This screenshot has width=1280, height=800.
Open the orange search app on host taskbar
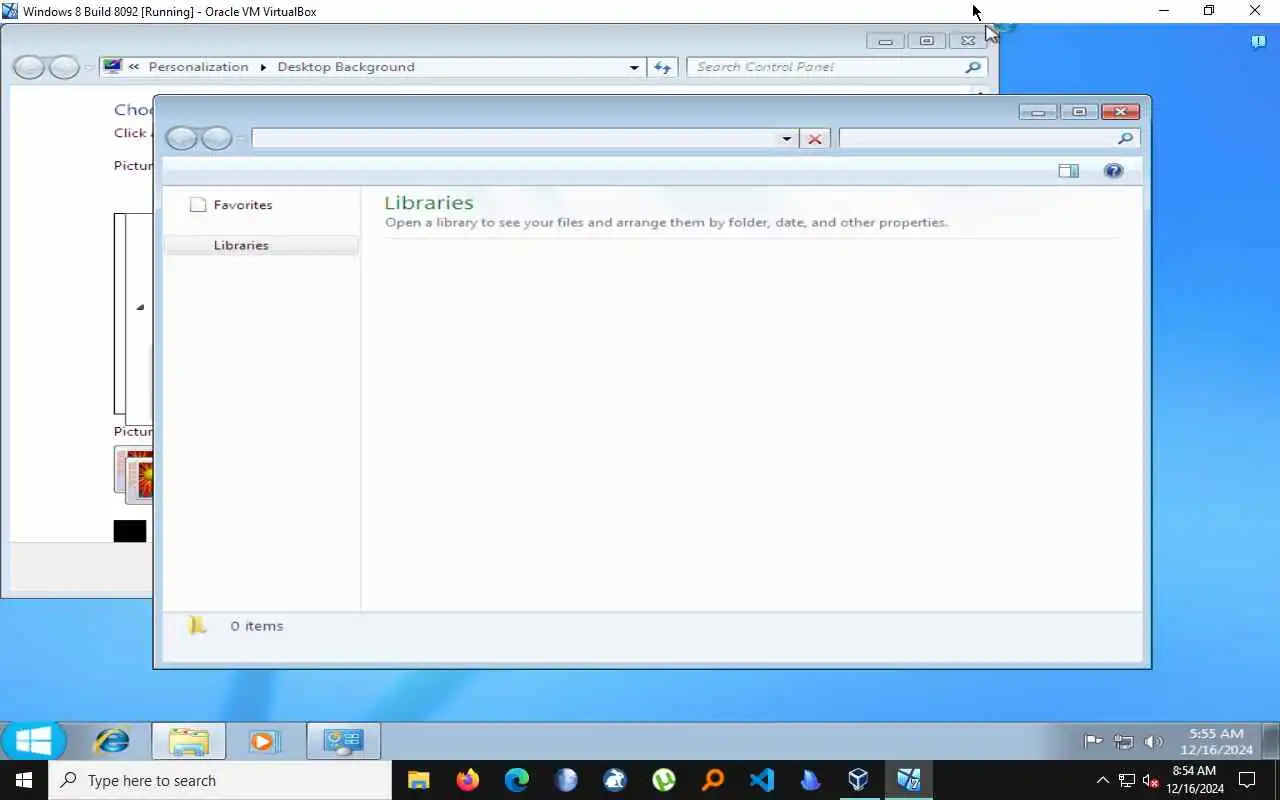712,780
